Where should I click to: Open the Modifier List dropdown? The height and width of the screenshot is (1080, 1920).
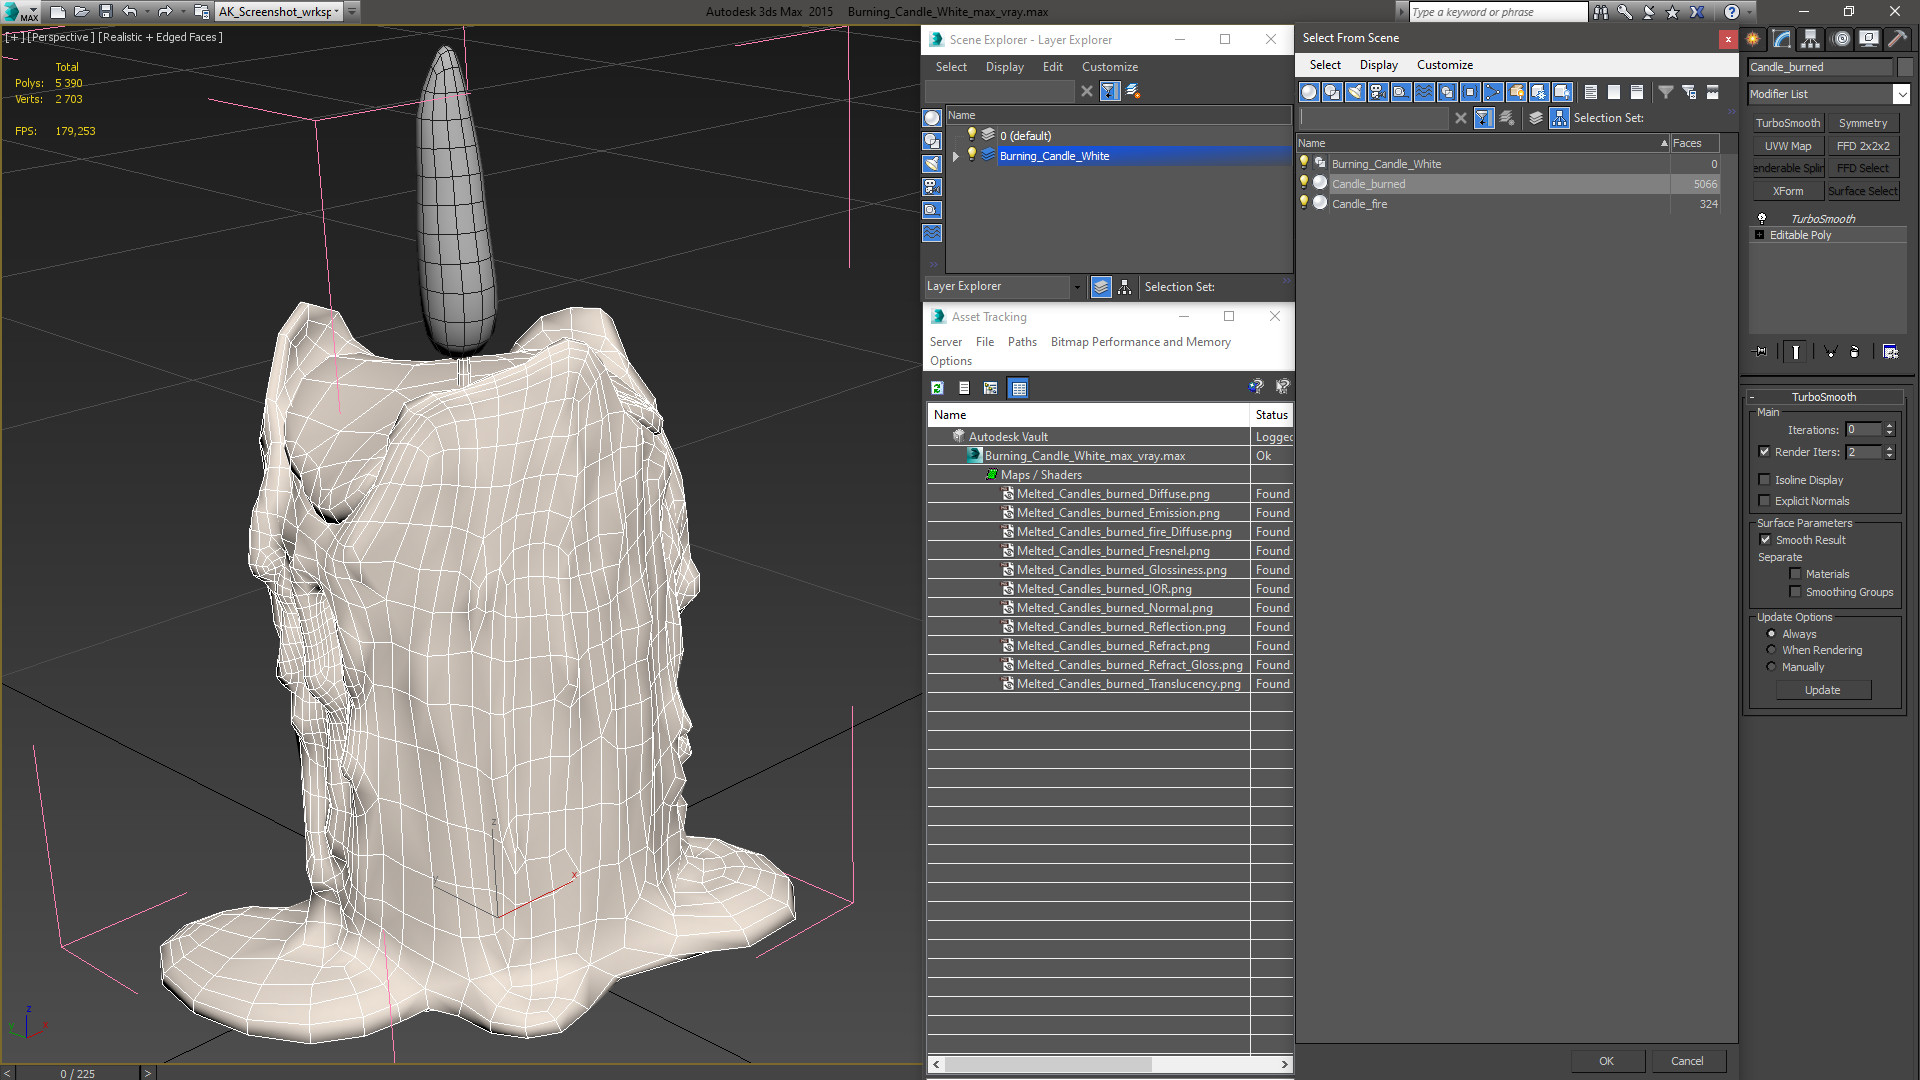click(1901, 94)
